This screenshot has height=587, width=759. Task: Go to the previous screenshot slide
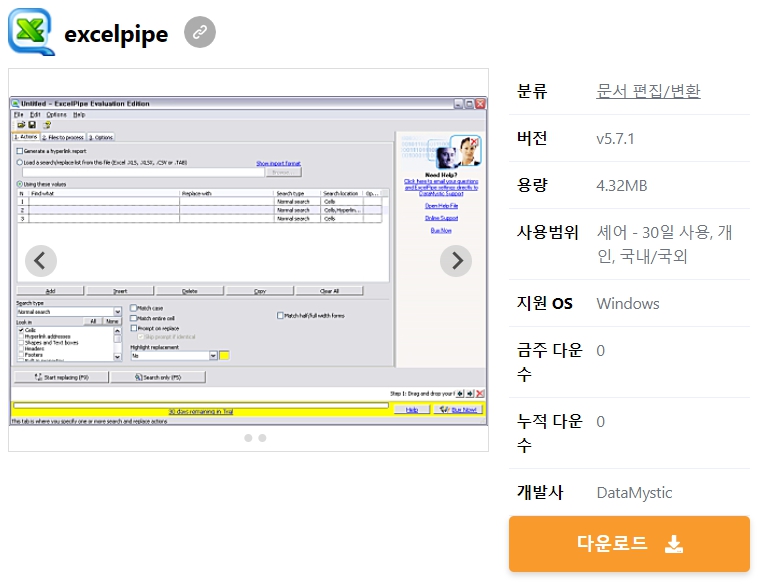pyautogui.click(x=41, y=261)
